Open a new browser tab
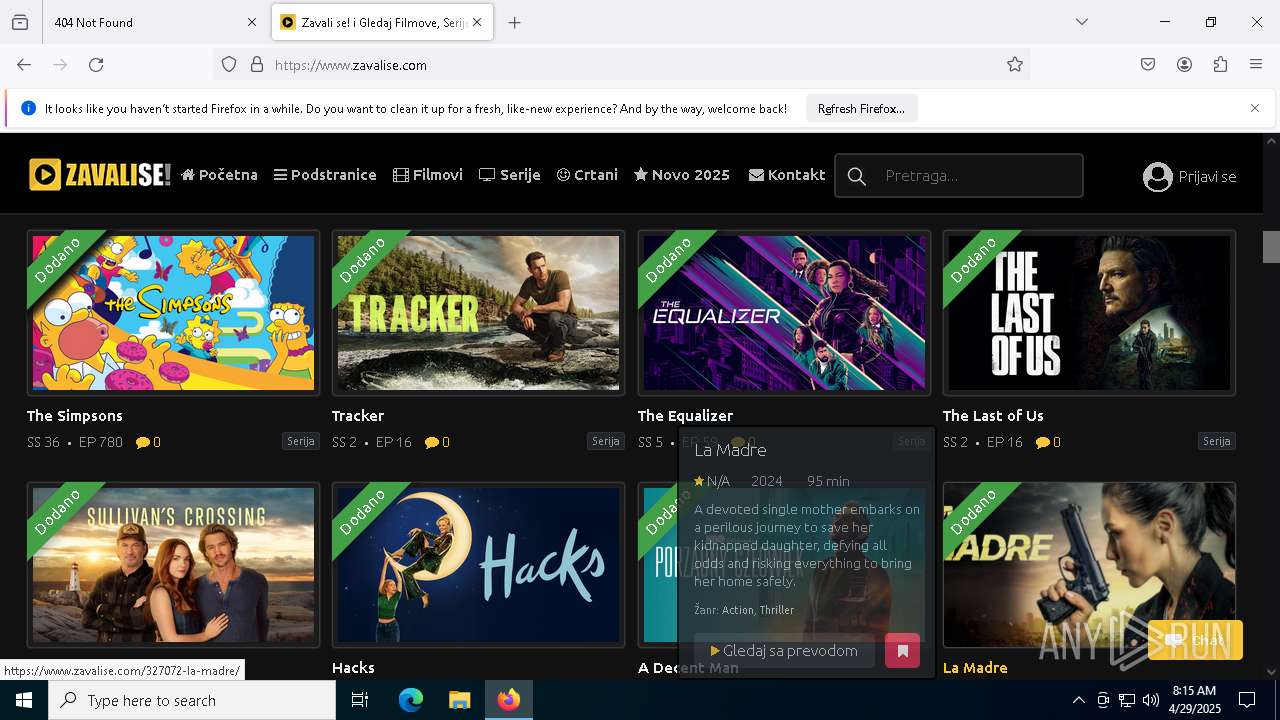Screen dimensions: 1280x720 coord(514,22)
